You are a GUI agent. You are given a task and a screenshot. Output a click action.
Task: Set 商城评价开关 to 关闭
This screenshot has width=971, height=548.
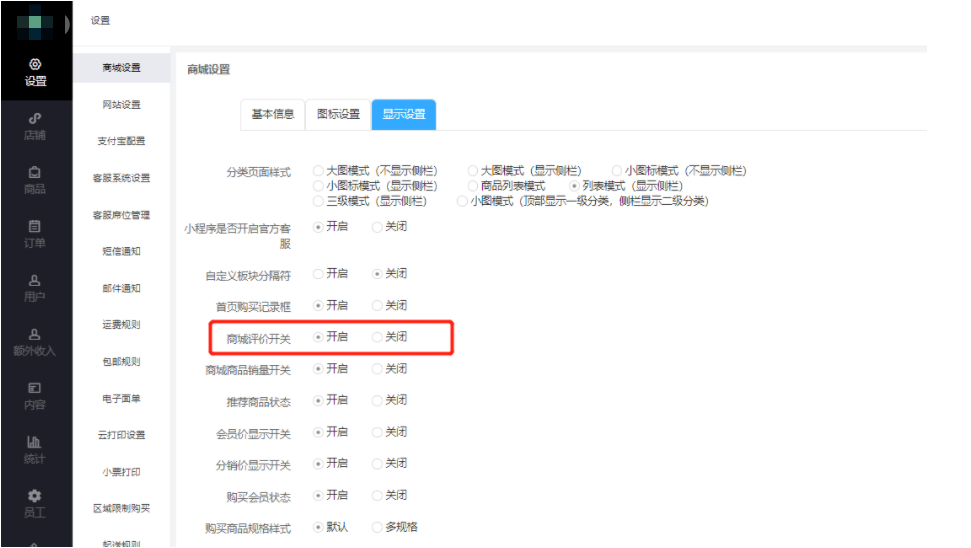[377, 337]
